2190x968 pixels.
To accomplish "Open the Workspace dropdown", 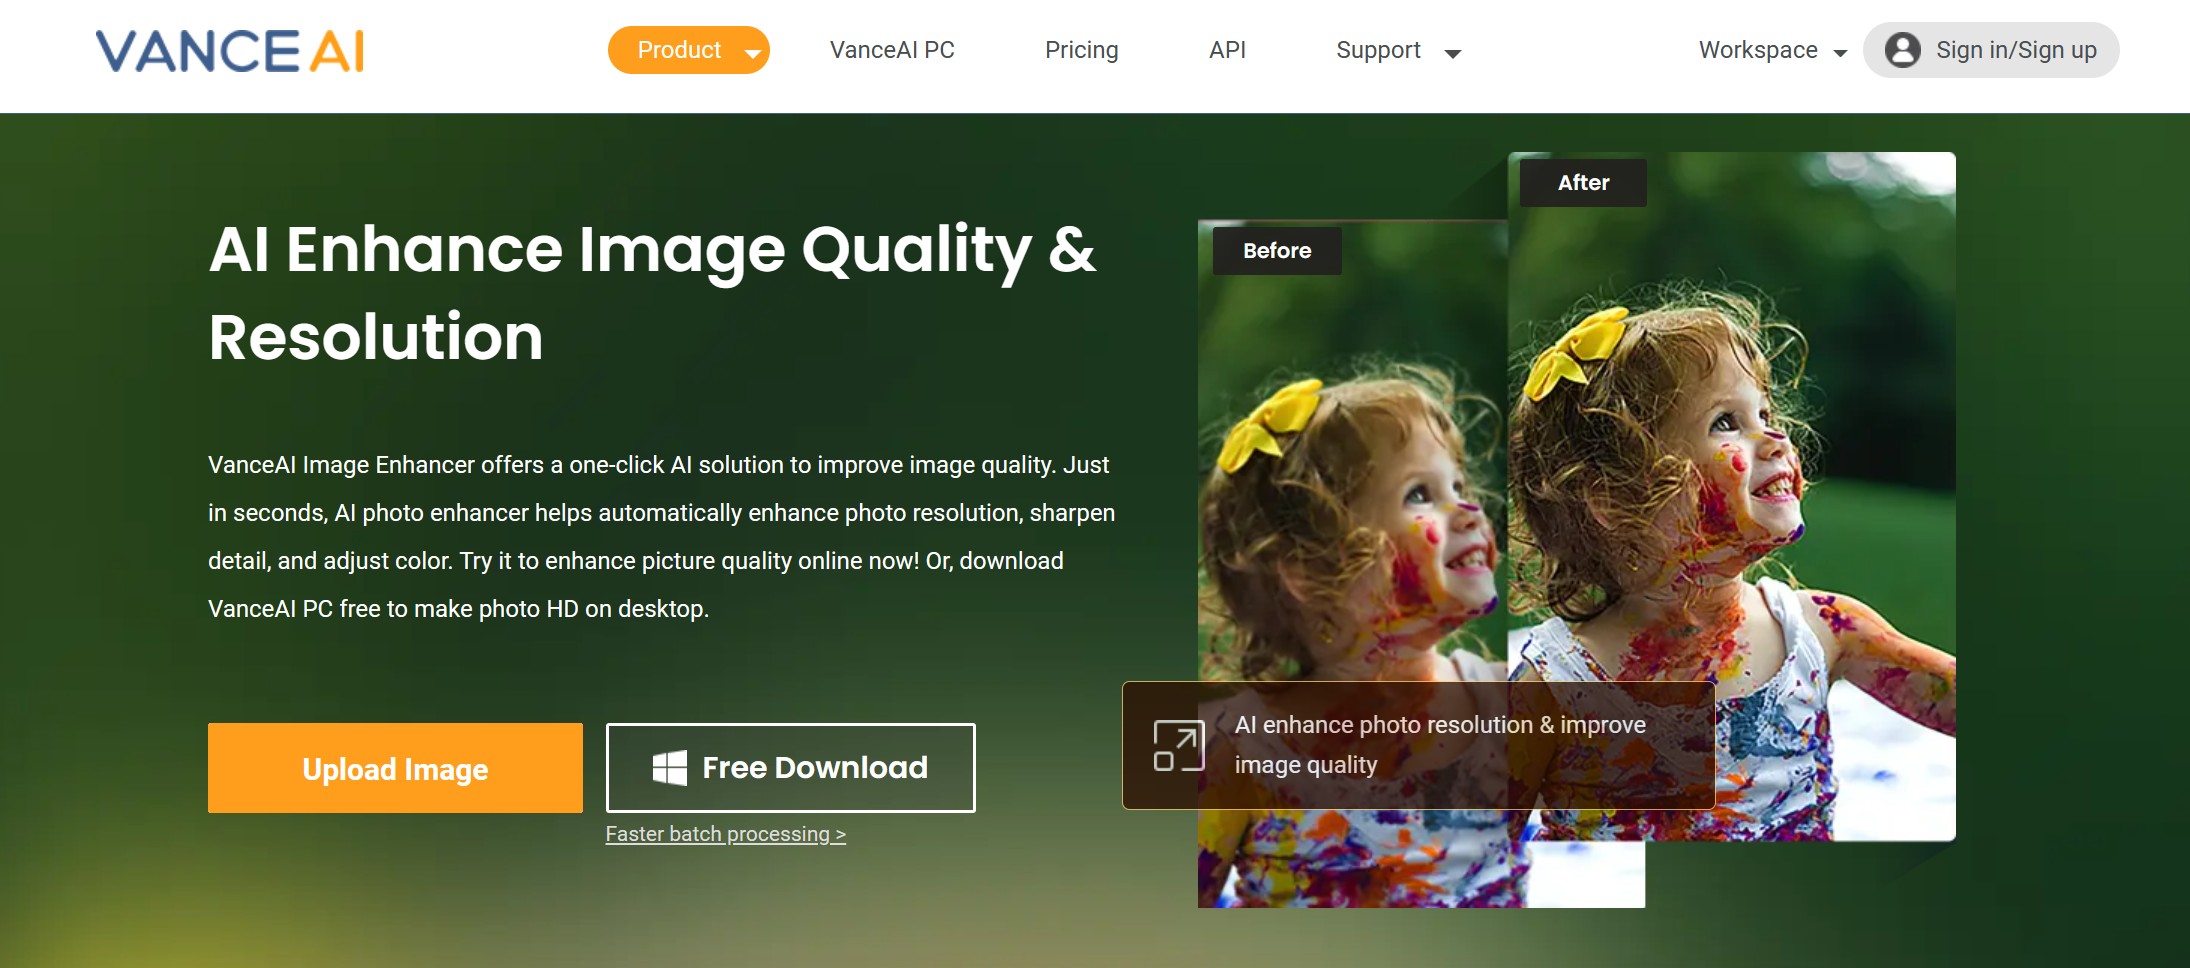I will [x=1759, y=50].
